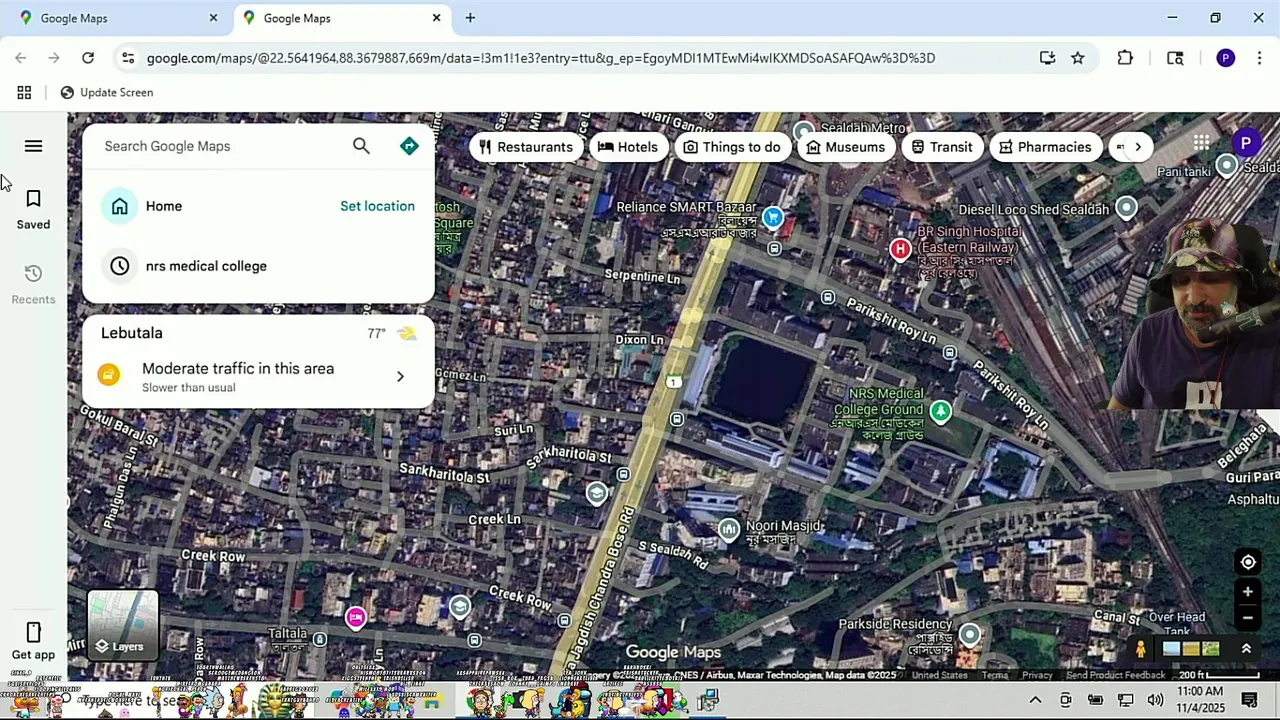Open the Terms link in map footer

coord(994,675)
